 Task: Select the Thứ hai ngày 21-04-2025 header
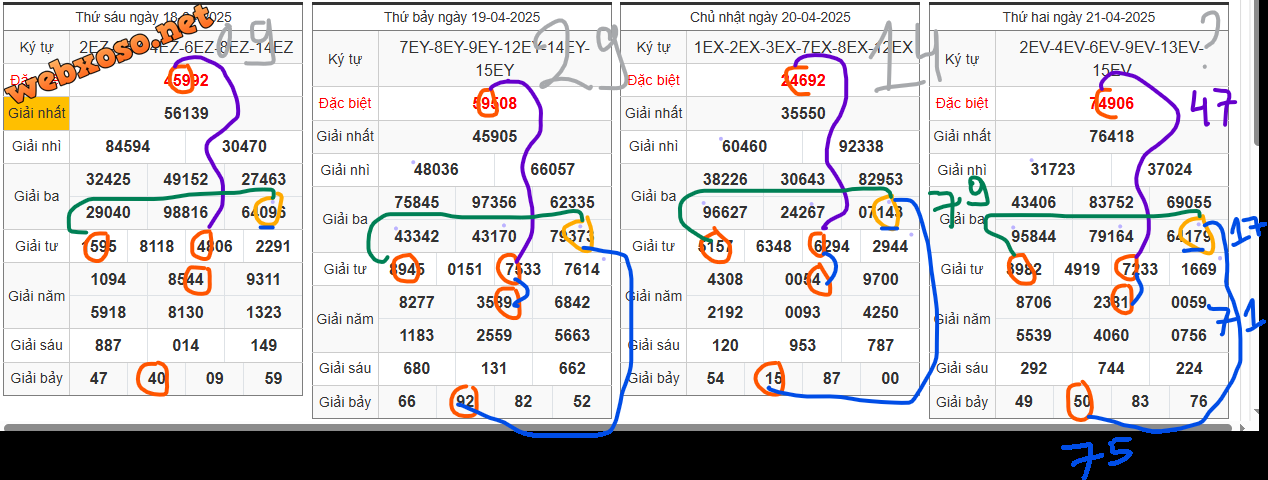(x=1078, y=17)
